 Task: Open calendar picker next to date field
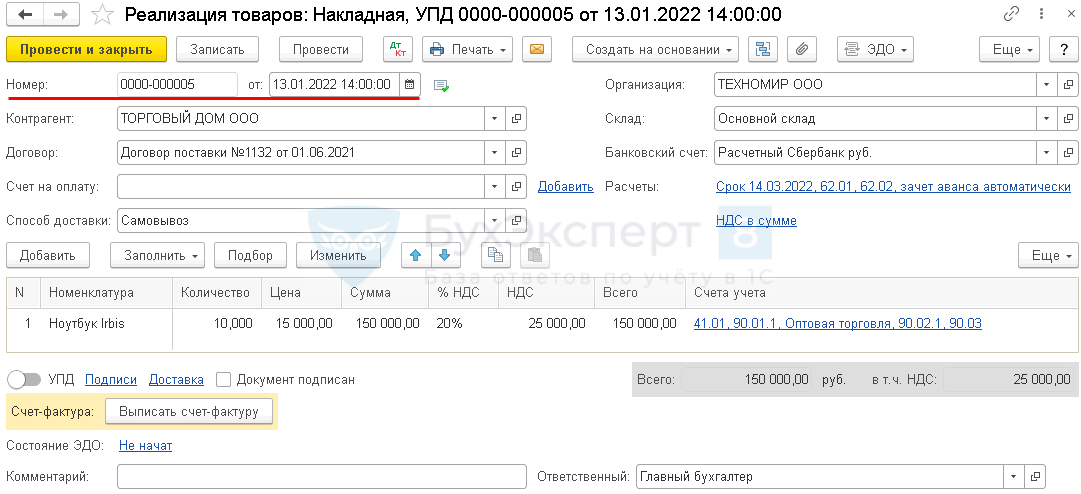[410, 85]
